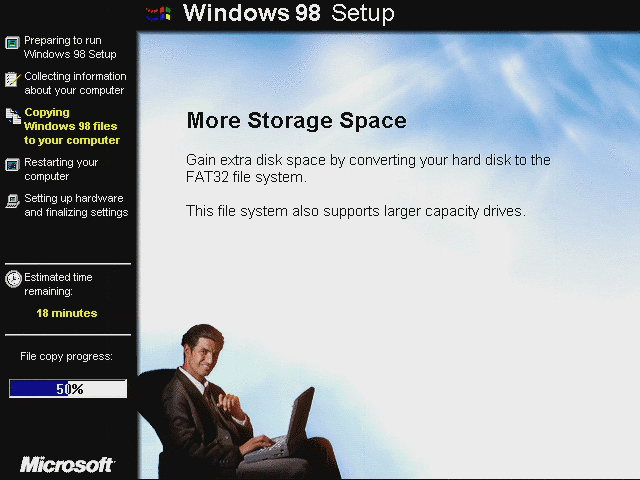Screen dimensions: 640x480
Task: Click the Setting up hardware computer icon
Action: click(x=13, y=201)
